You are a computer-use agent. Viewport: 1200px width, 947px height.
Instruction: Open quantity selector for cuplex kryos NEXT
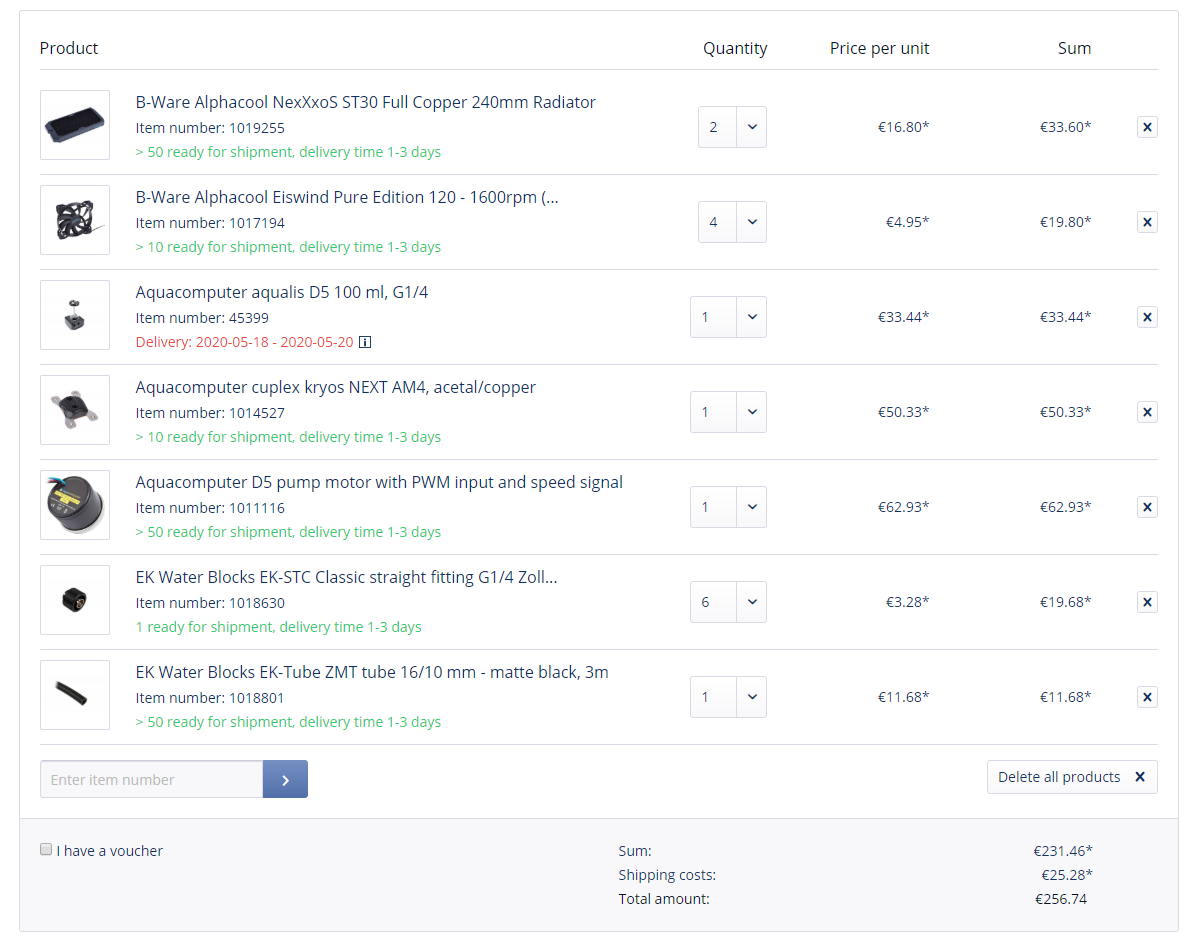coord(728,412)
